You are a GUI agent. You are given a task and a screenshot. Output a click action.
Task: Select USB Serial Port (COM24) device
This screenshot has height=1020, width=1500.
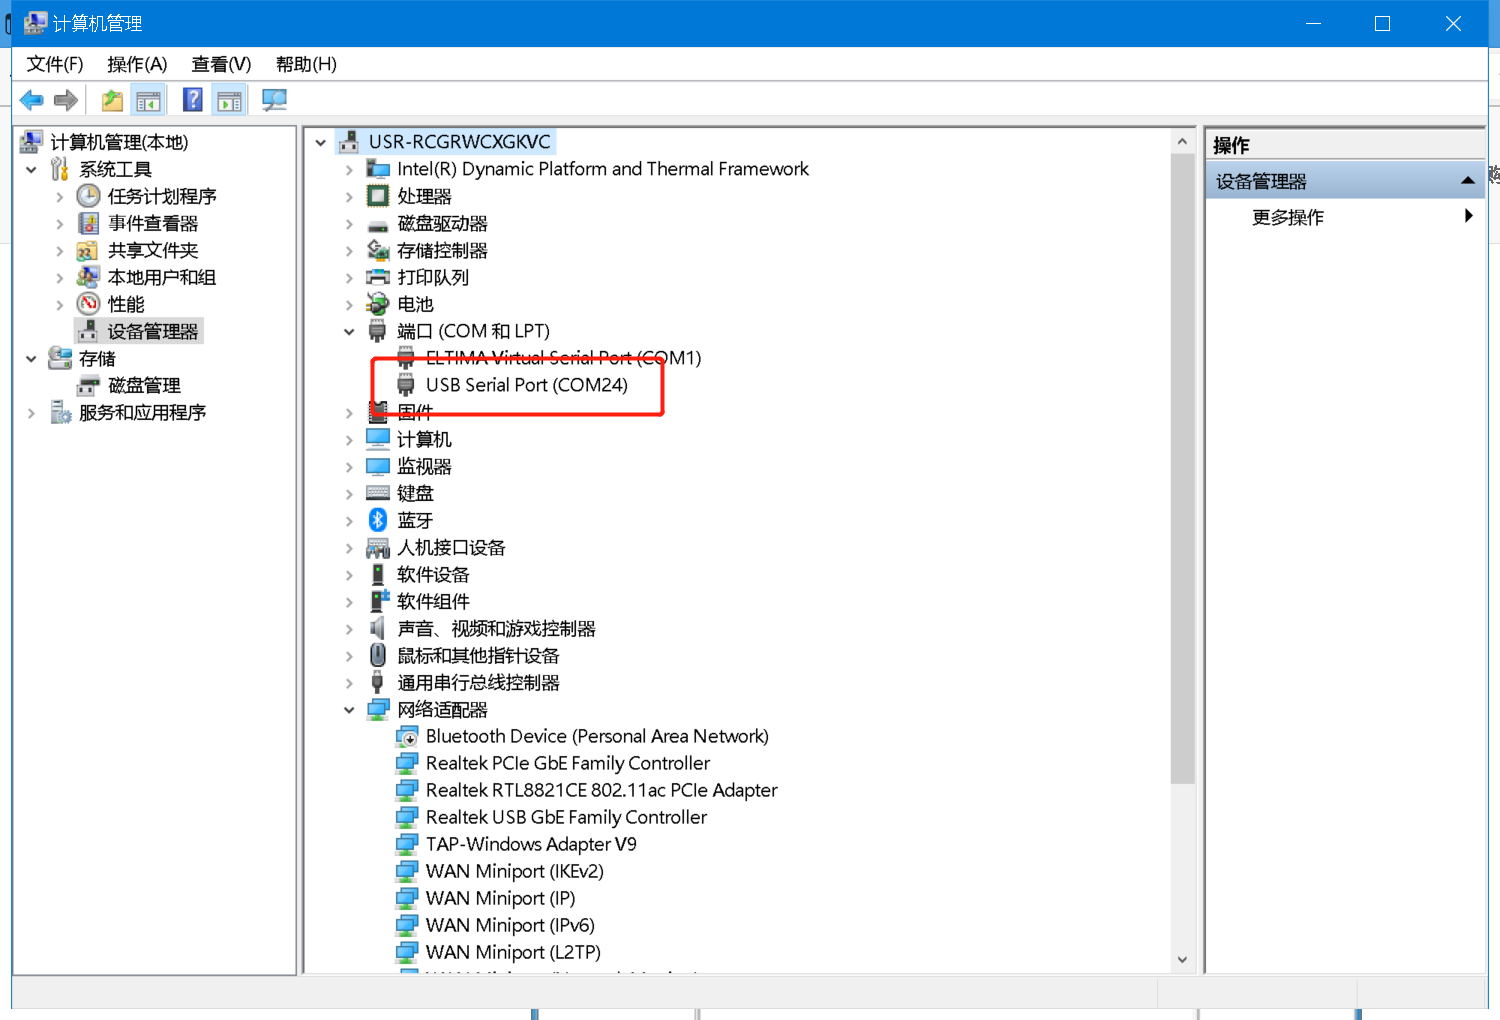[x=526, y=385]
